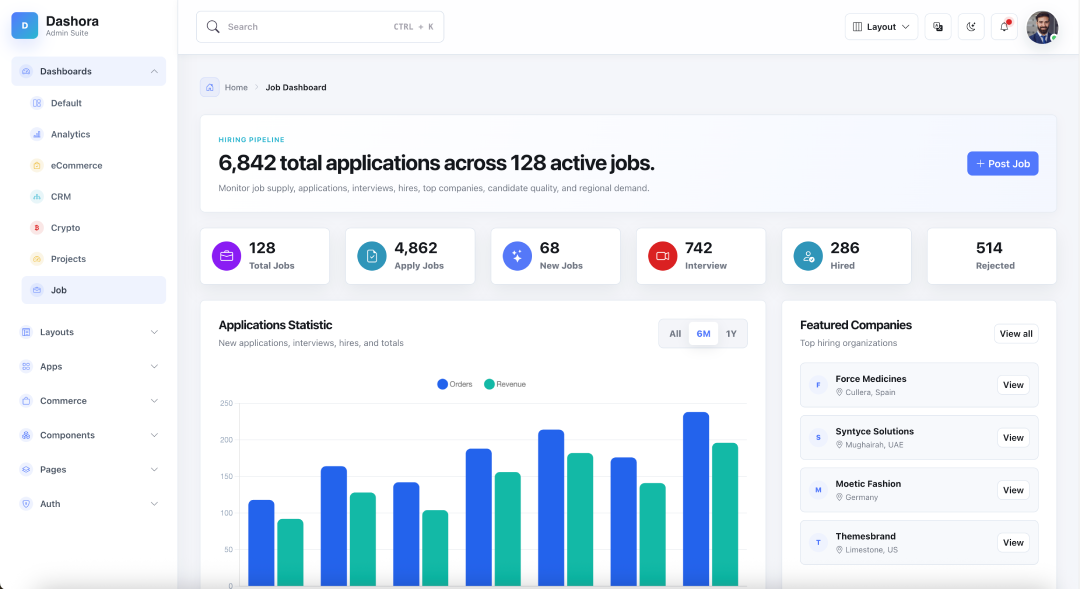Open the Analytics dashboard item

point(94,134)
